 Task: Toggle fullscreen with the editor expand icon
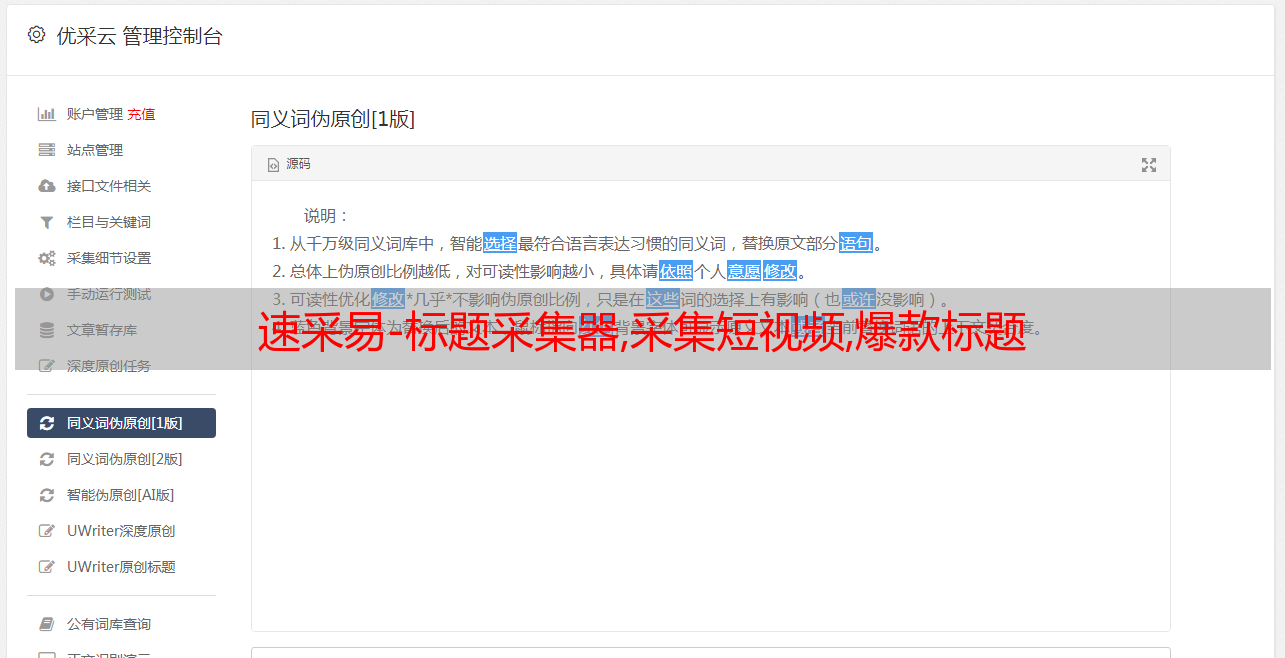(x=1149, y=165)
